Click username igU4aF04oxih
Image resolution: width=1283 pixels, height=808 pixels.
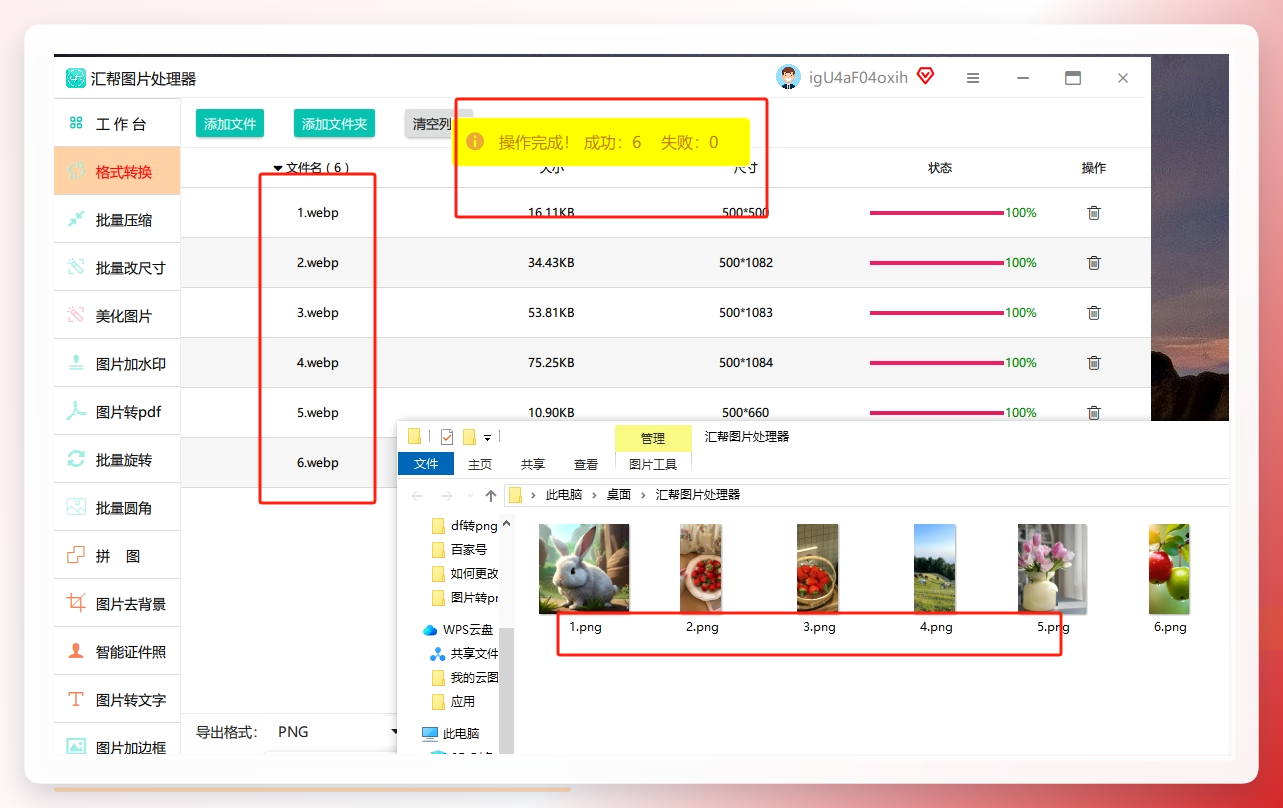pyautogui.click(x=858, y=77)
